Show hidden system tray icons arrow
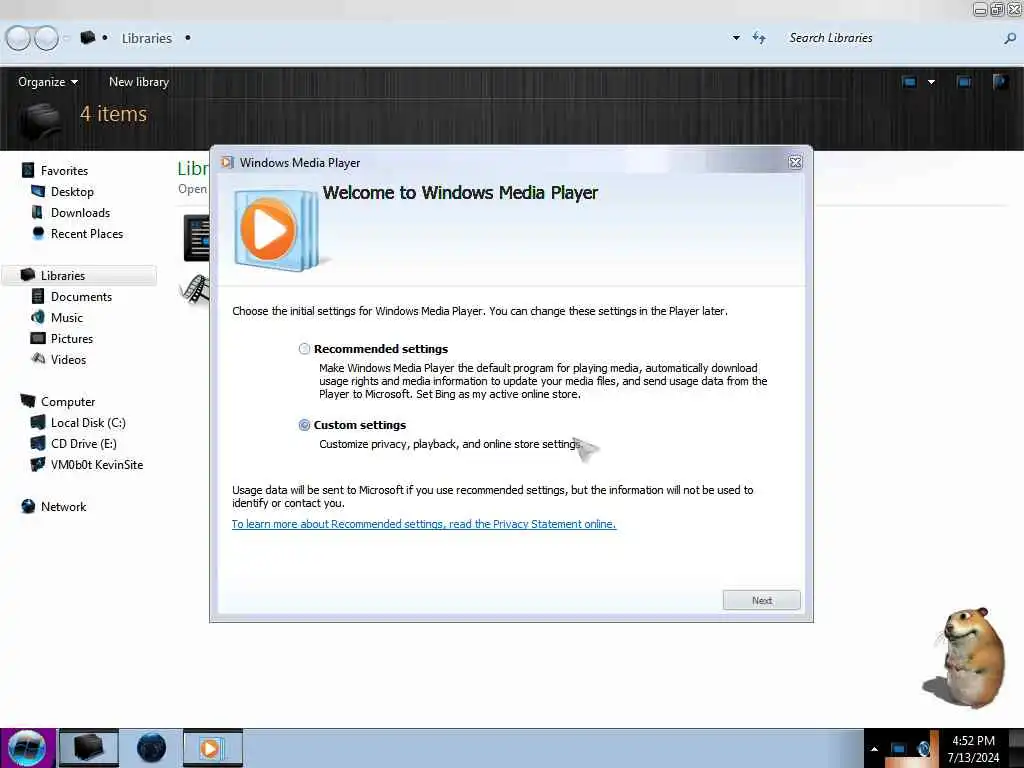 coord(874,749)
